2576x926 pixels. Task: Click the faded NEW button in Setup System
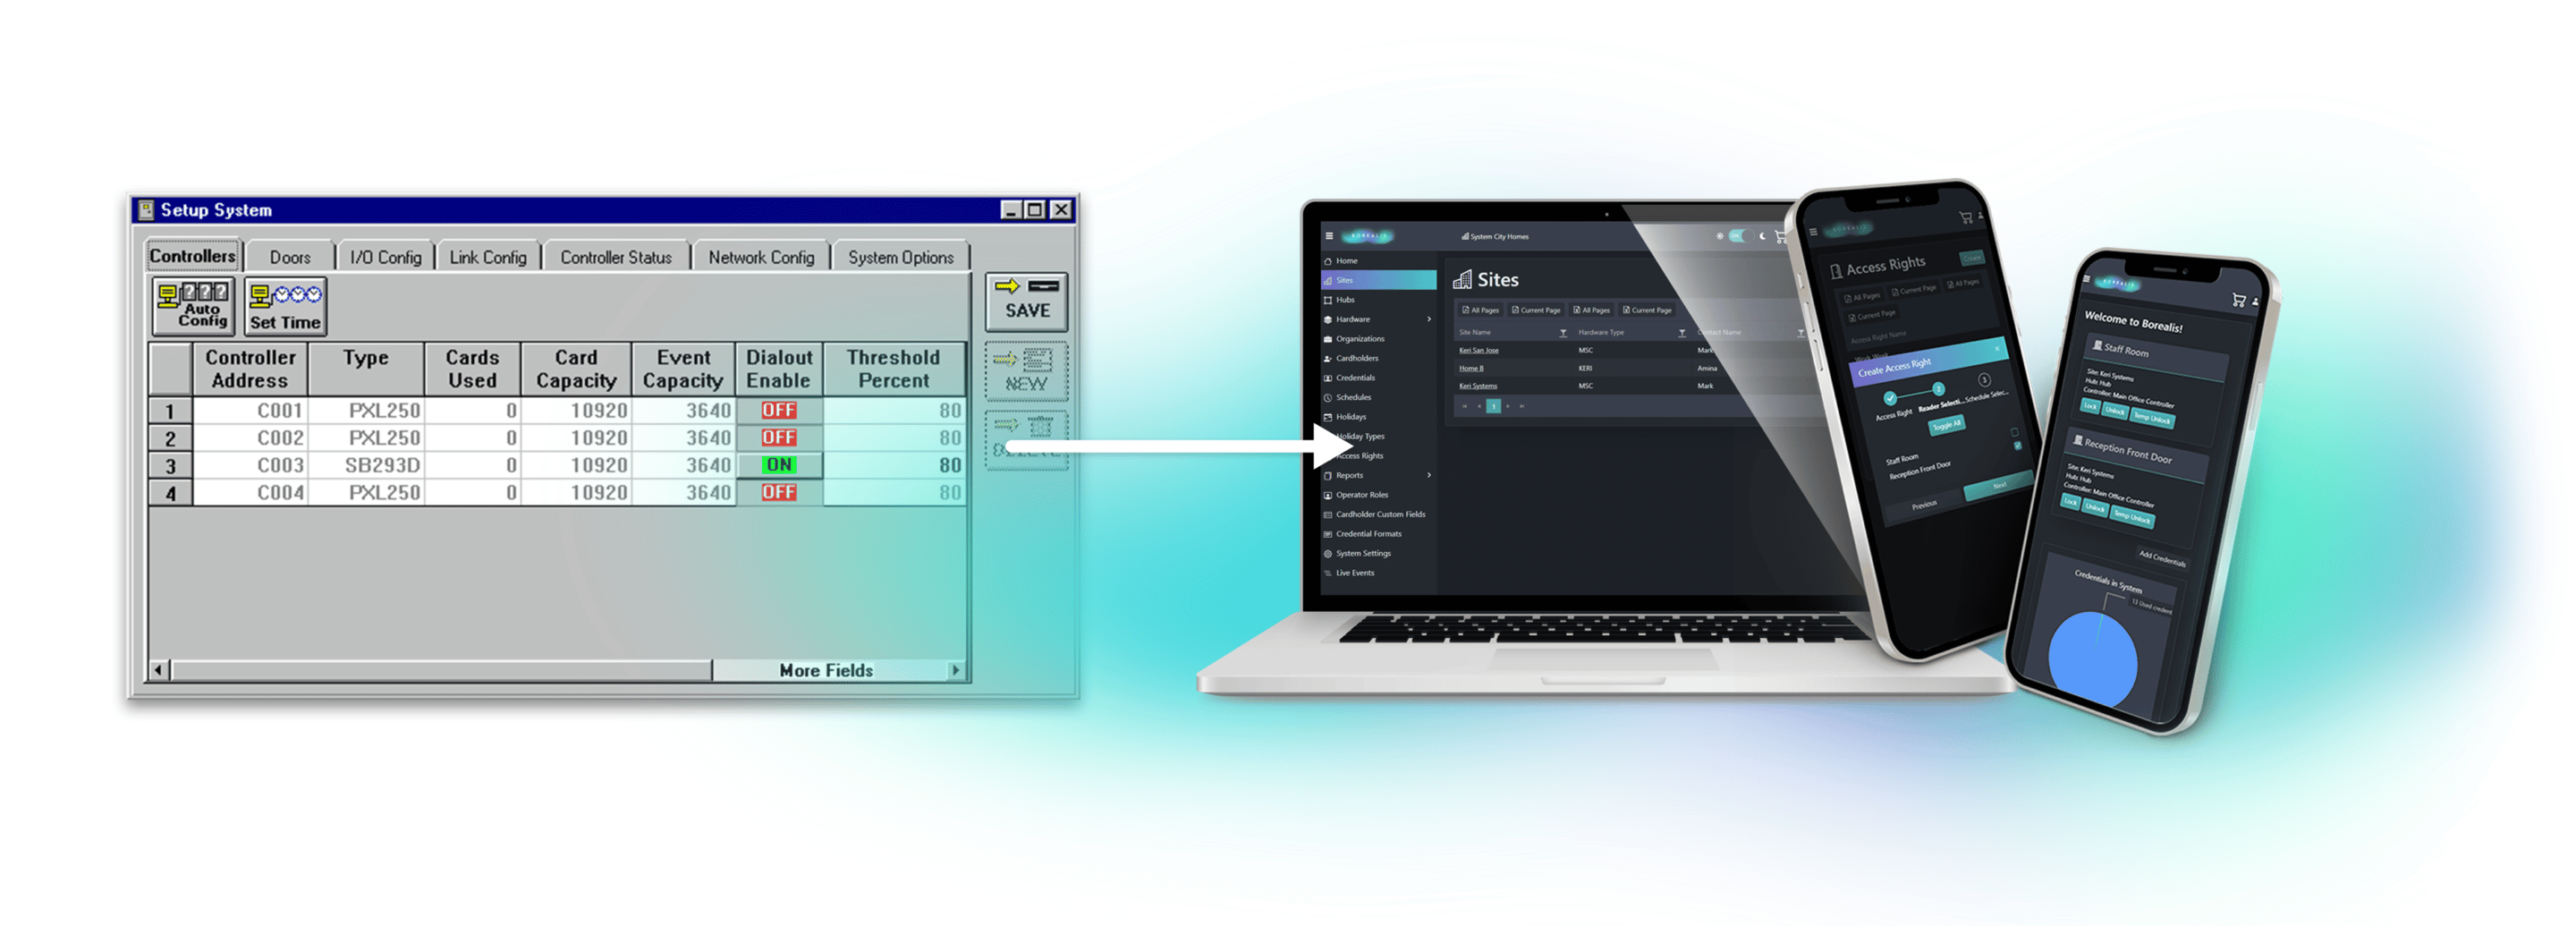click(x=1026, y=371)
